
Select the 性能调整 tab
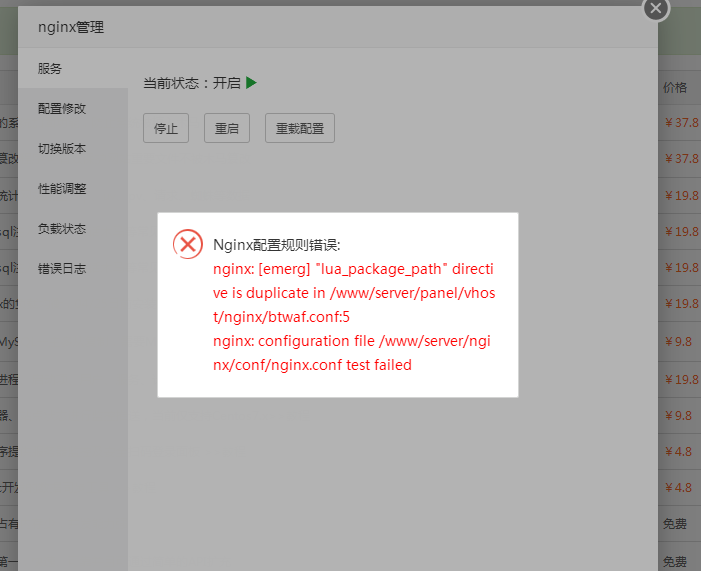pyautogui.click(x=73, y=189)
